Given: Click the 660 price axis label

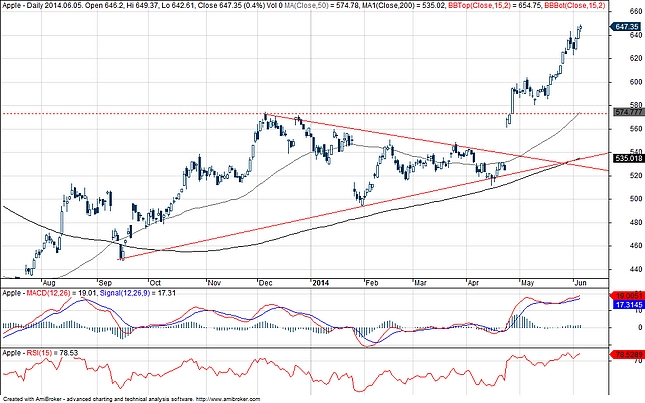Looking at the screenshot, I should click(x=636, y=12).
